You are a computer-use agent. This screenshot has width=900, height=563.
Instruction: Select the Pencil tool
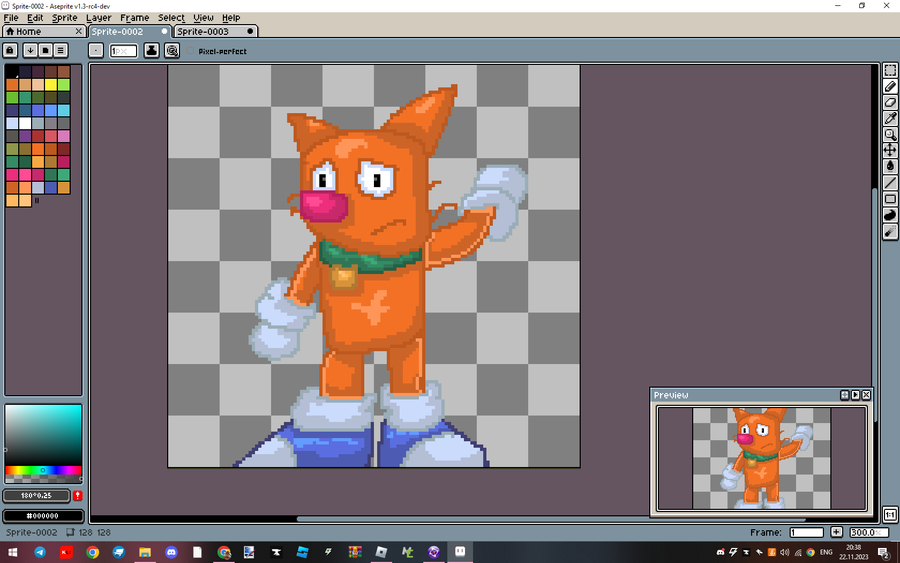pos(890,86)
